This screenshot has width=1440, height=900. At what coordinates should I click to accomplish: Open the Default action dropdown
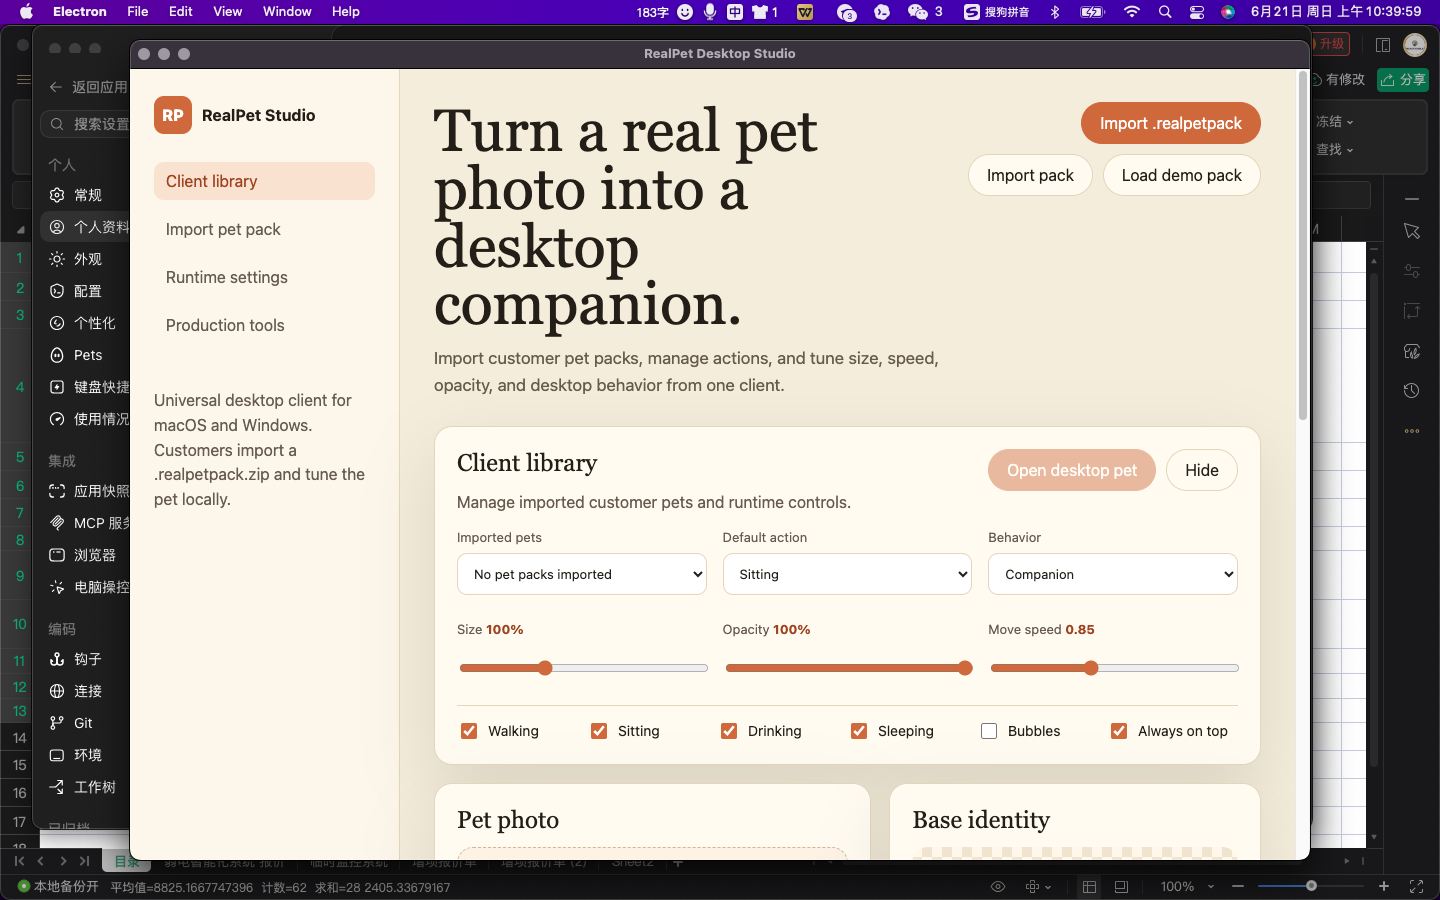847,574
